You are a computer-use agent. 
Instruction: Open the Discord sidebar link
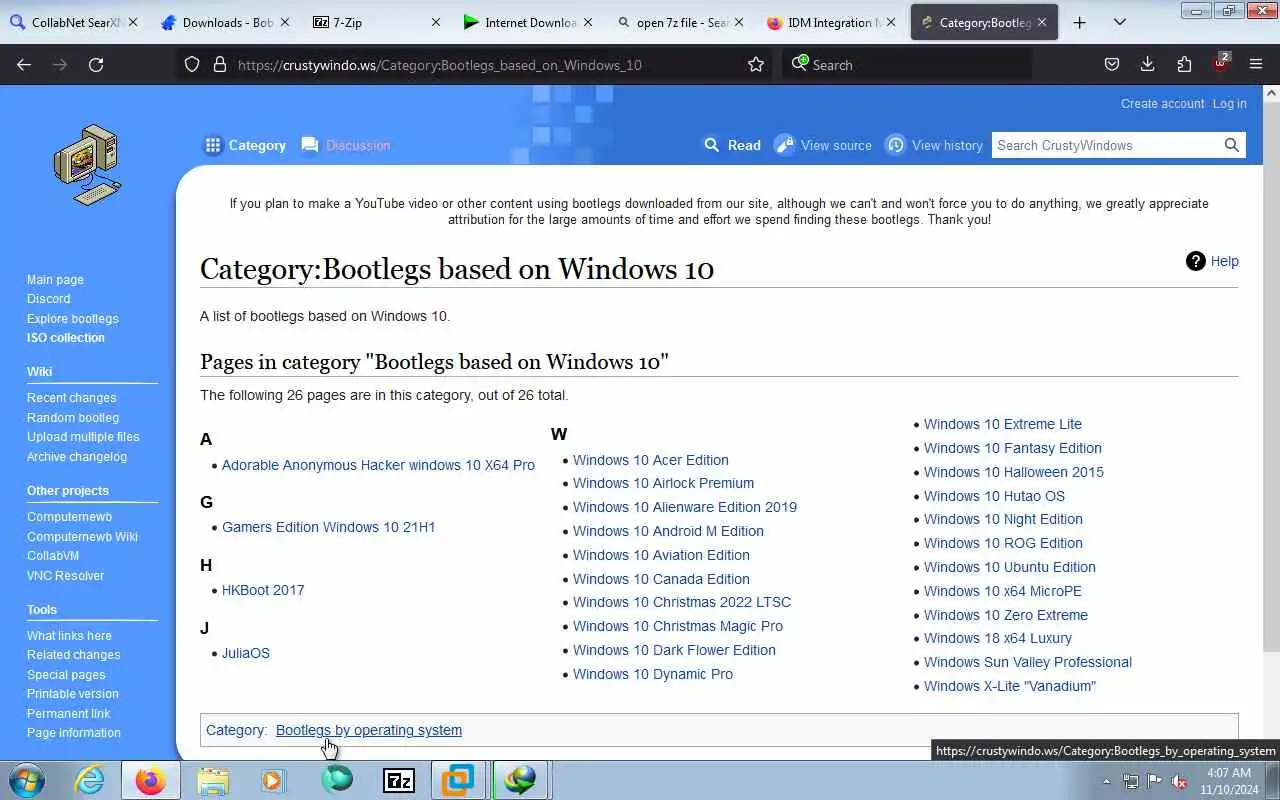pos(48,299)
